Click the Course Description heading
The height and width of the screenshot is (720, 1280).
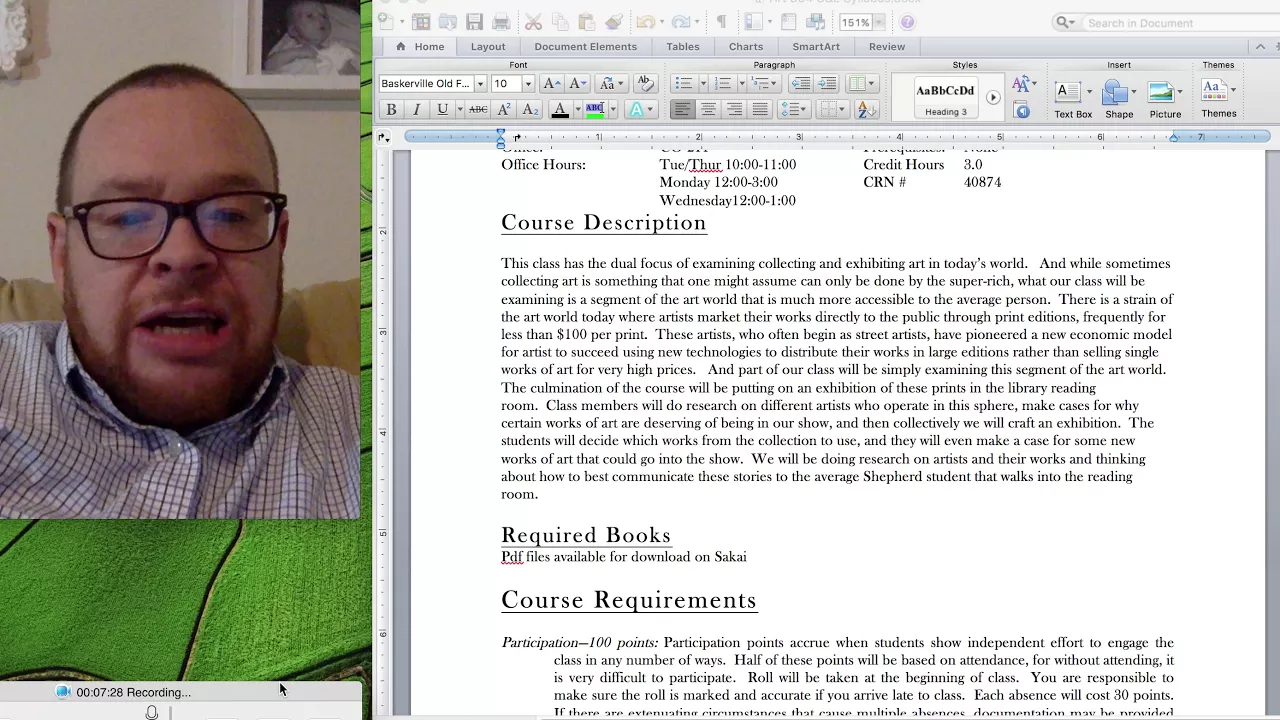[x=604, y=223]
